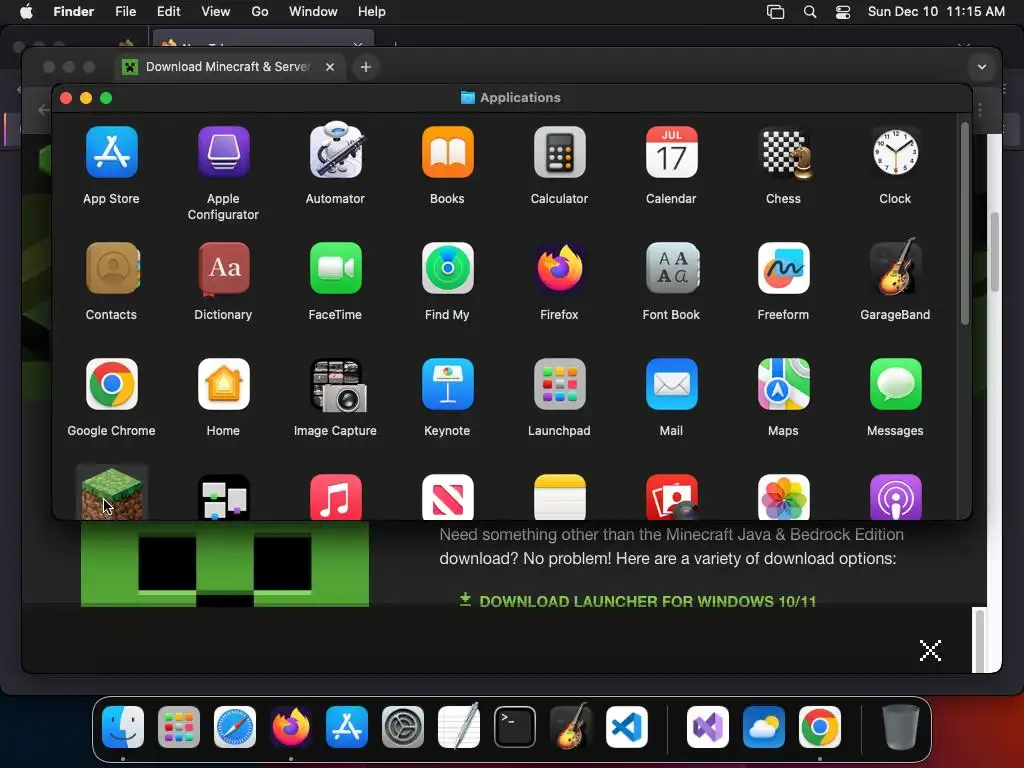This screenshot has height=768, width=1024.
Task: Open the Contacts app
Action: click(112, 268)
